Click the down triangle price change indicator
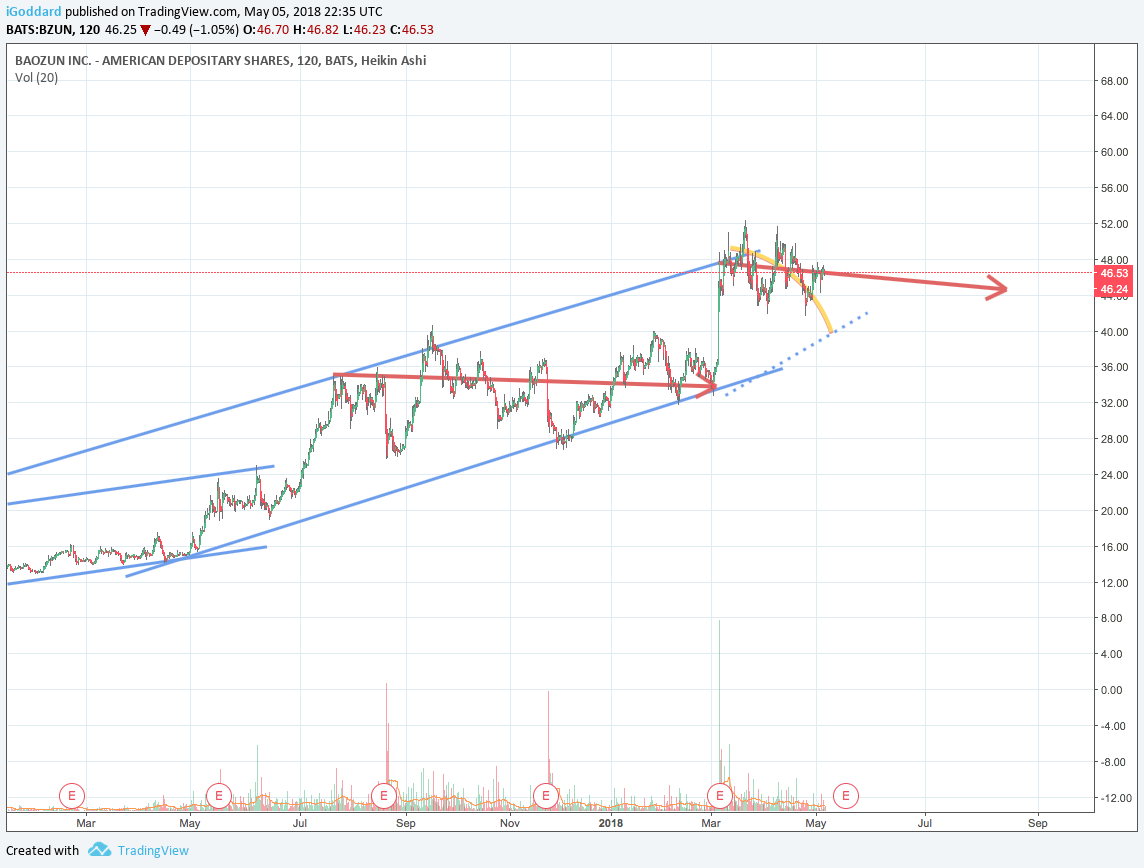Image resolution: width=1144 pixels, height=868 pixels. click(146, 31)
